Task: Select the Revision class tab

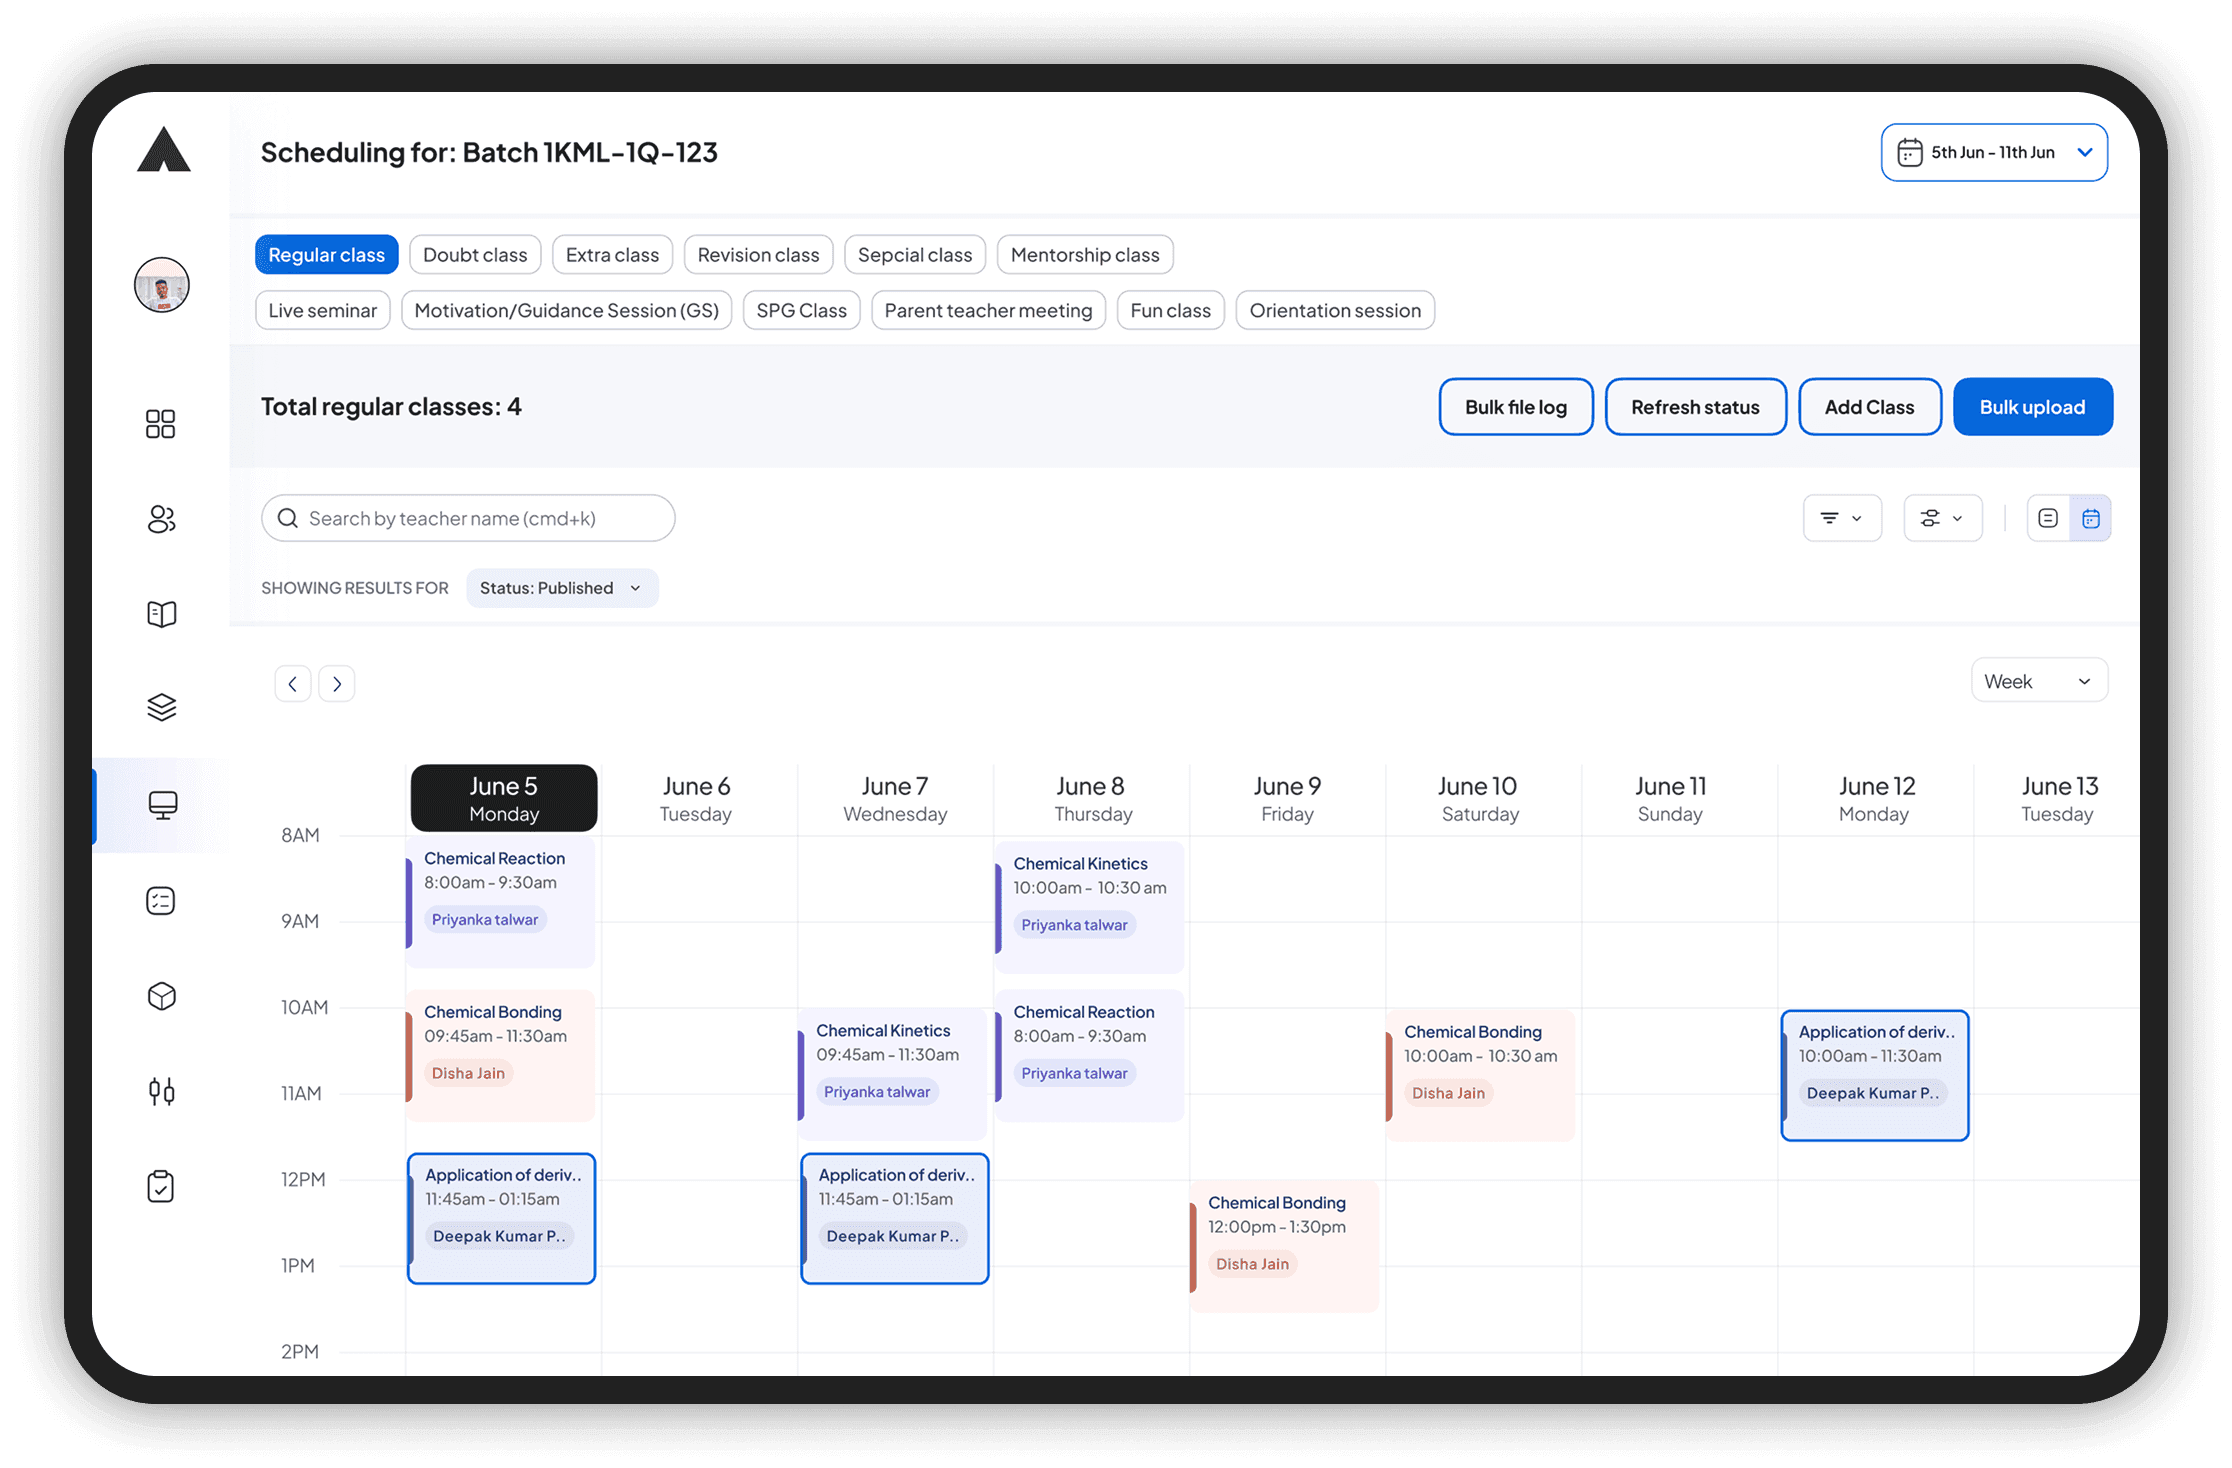Action: pos(758,255)
